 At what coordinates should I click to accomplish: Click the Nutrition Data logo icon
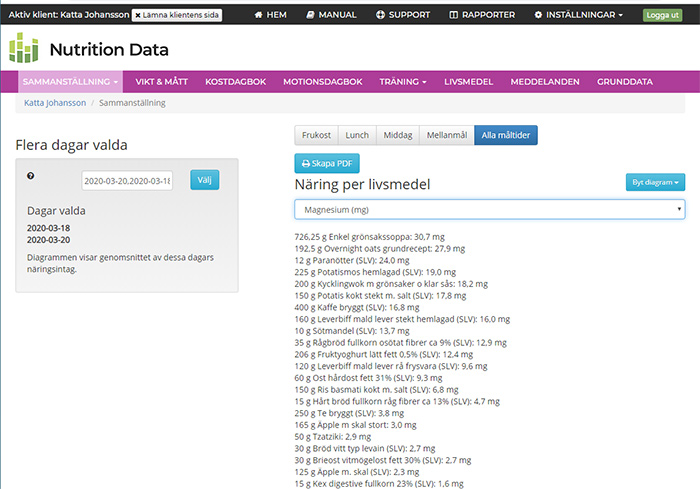pyautogui.click(x=24, y=49)
